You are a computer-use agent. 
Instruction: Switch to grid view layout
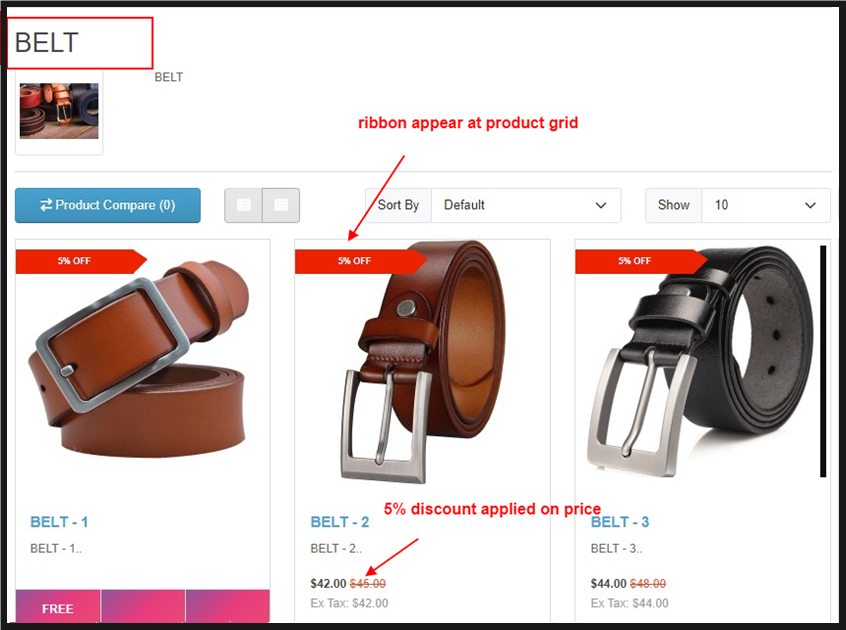click(x=281, y=205)
